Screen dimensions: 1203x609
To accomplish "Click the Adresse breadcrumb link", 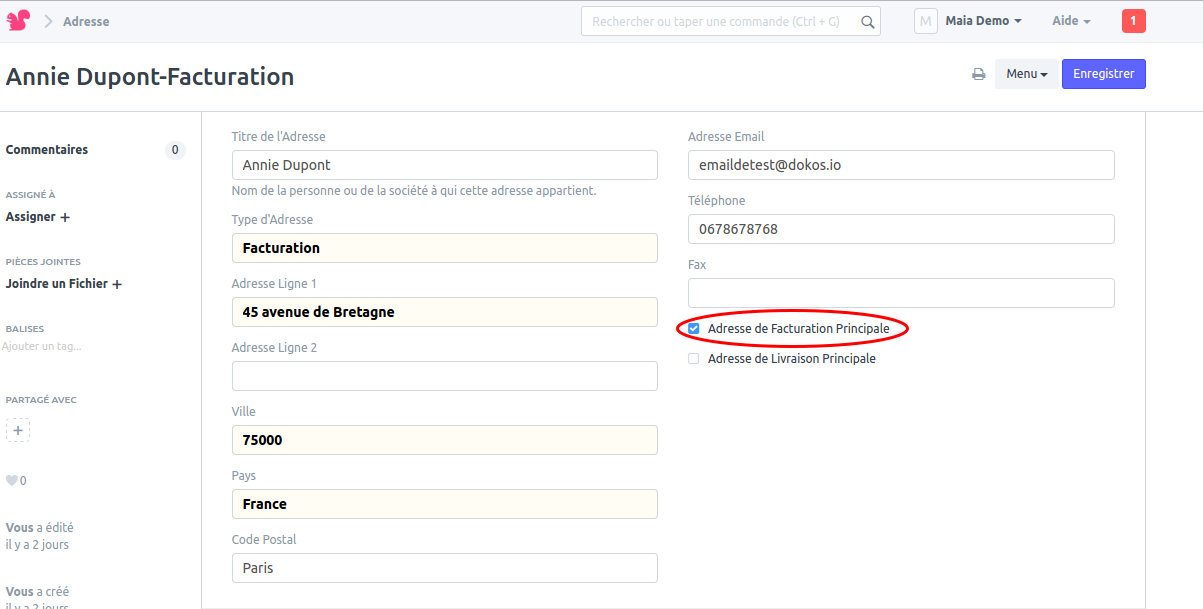I will click(x=86, y=20).
